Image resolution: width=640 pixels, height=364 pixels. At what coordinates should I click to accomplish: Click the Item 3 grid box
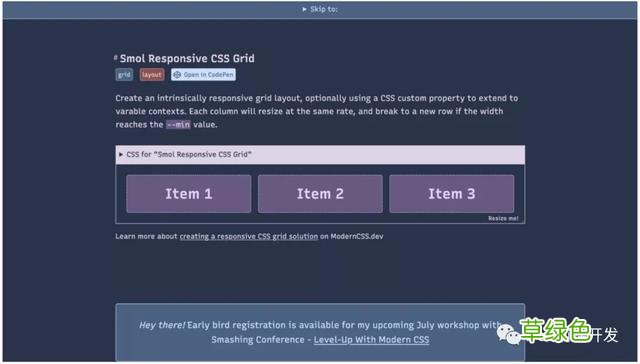[451, 194]
